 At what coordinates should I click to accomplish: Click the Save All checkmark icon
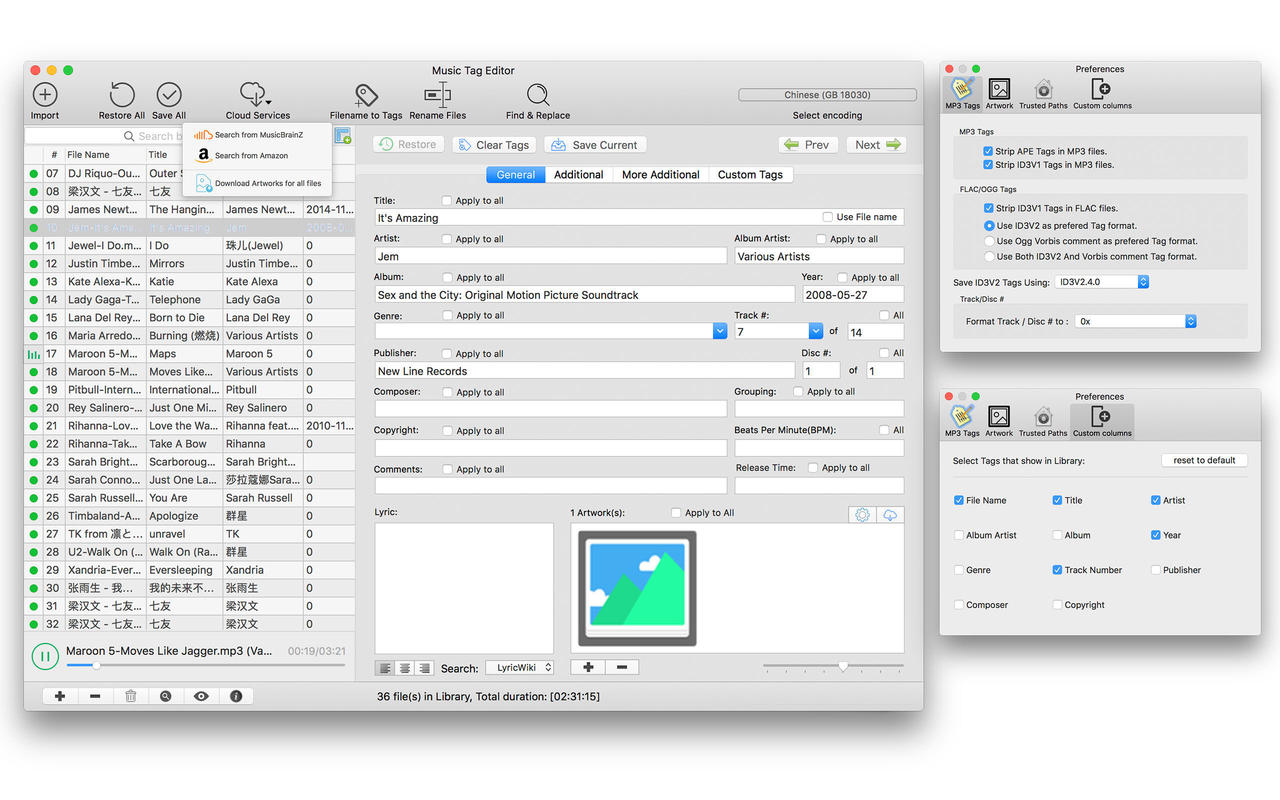[169, 95]
